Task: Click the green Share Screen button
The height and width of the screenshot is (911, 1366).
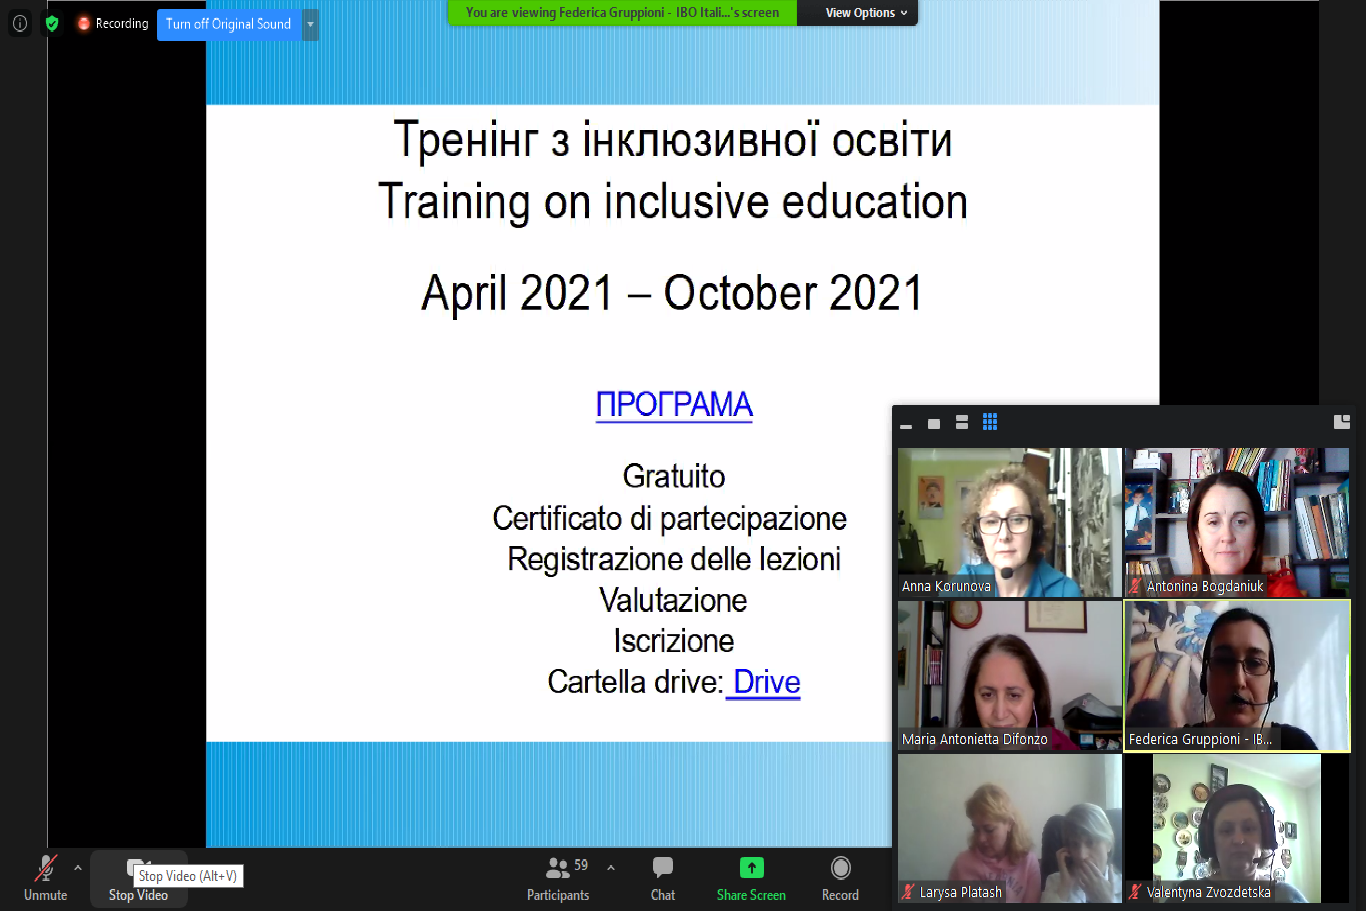Action: pyautogui.click(x=751, y=878)
